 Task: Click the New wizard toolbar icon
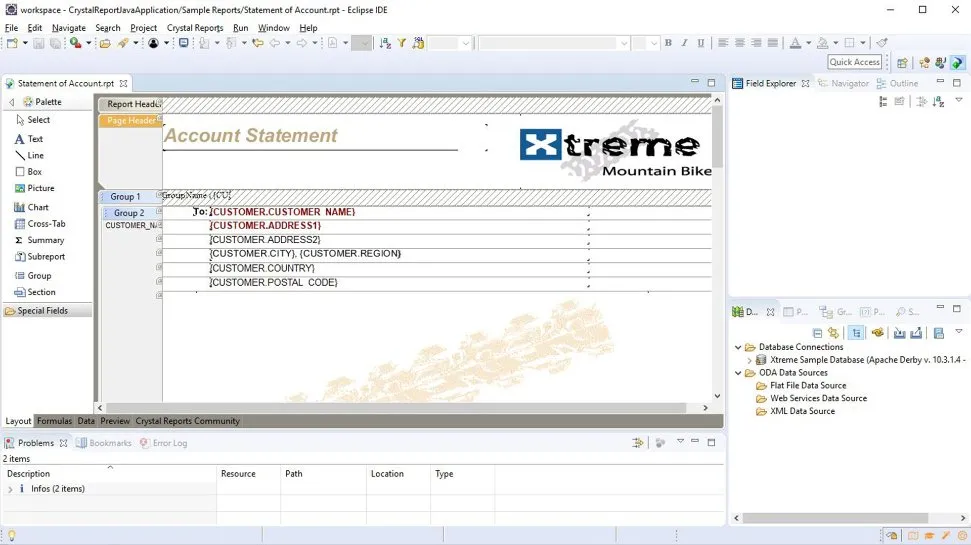[12, 43]
